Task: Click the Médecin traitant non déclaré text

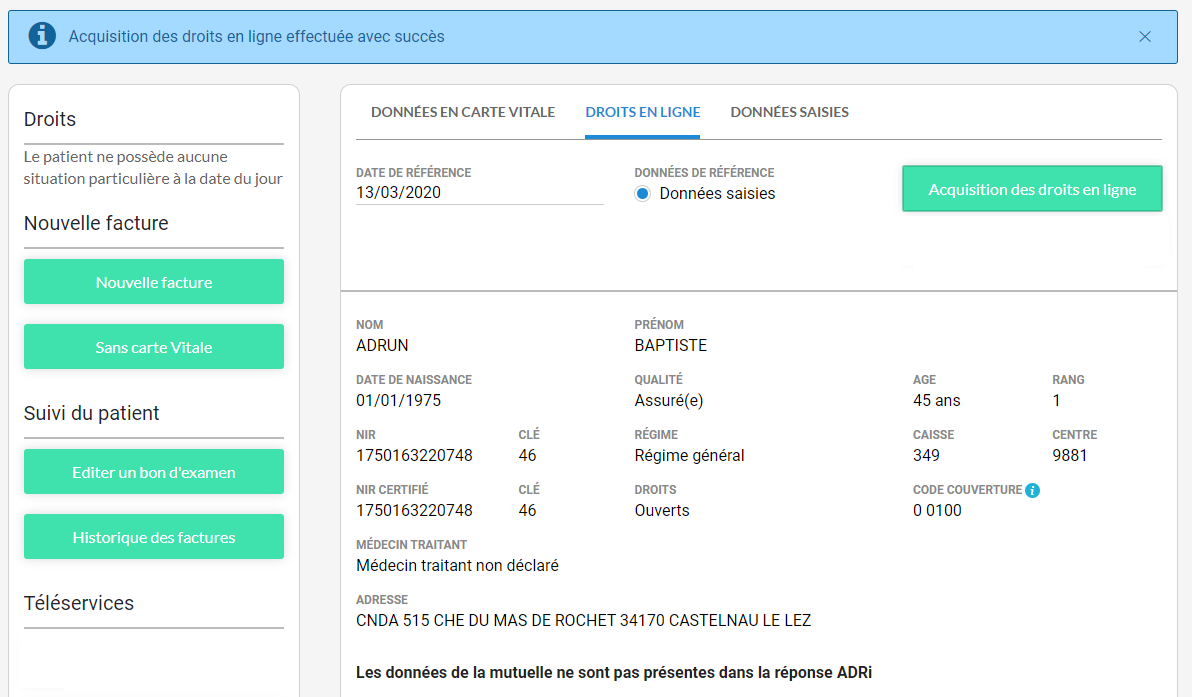Action: (x=457, y=565)
